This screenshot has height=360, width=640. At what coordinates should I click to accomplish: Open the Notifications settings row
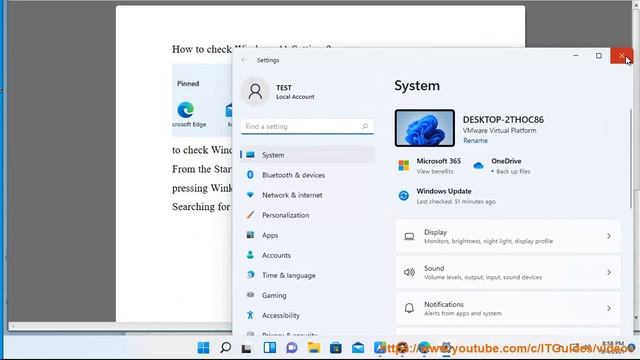tap(508, 309)
